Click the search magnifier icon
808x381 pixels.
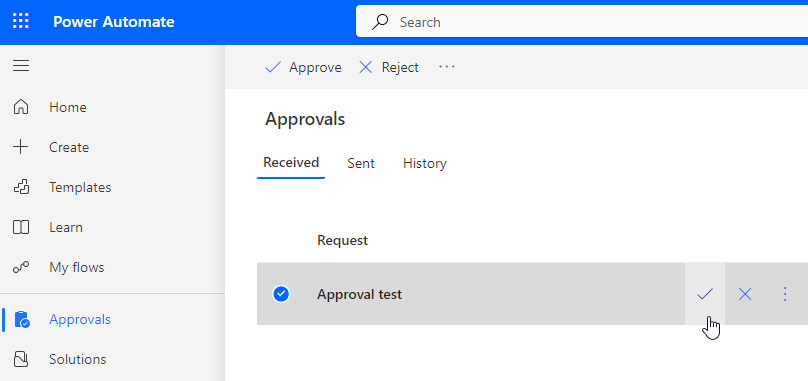[380, 22]
